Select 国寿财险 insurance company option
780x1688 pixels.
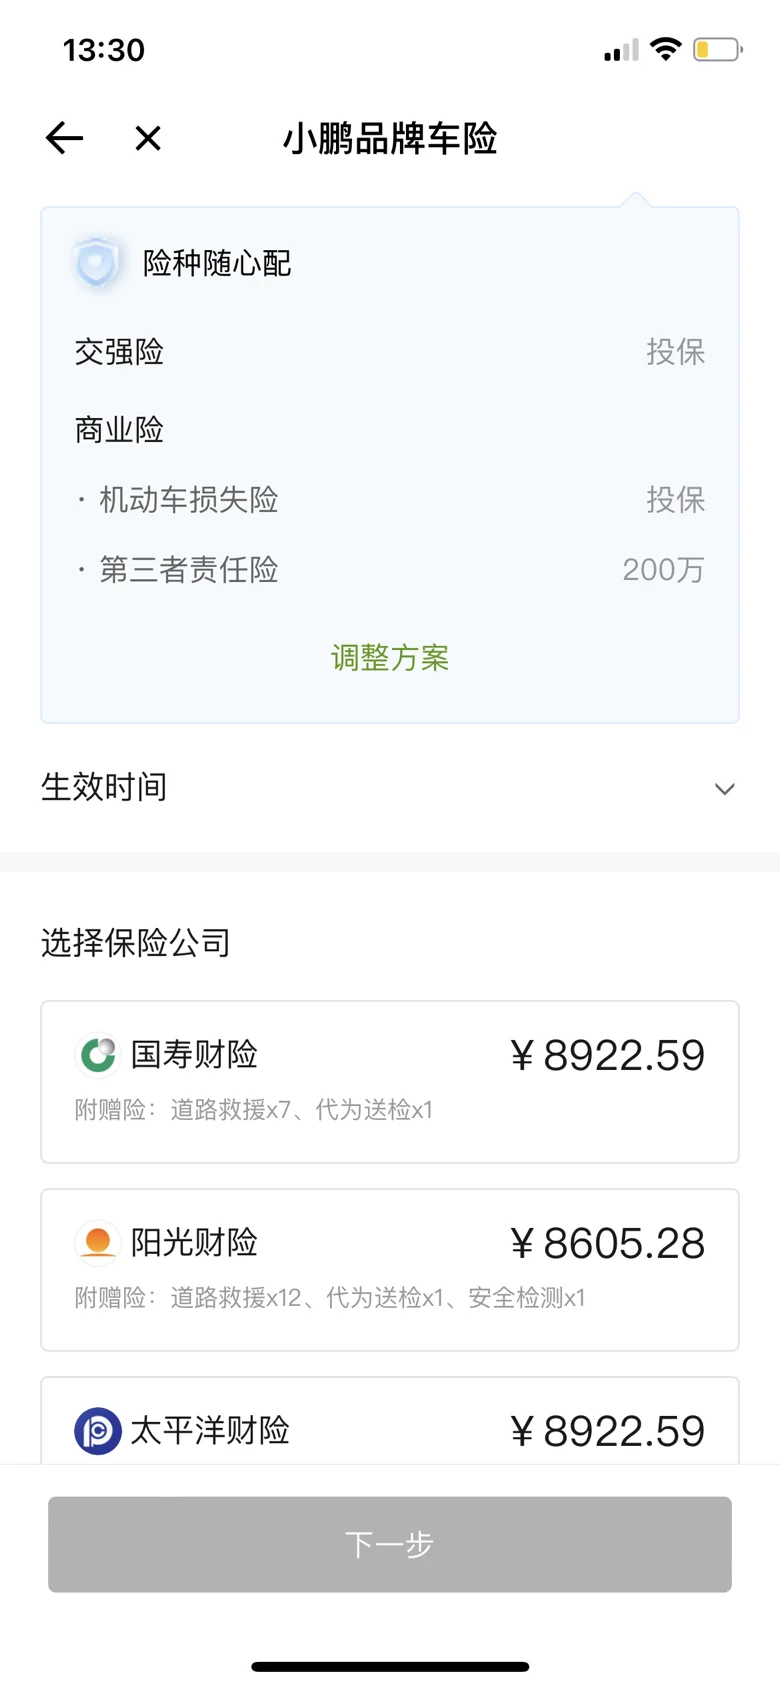click(390, 1081)
